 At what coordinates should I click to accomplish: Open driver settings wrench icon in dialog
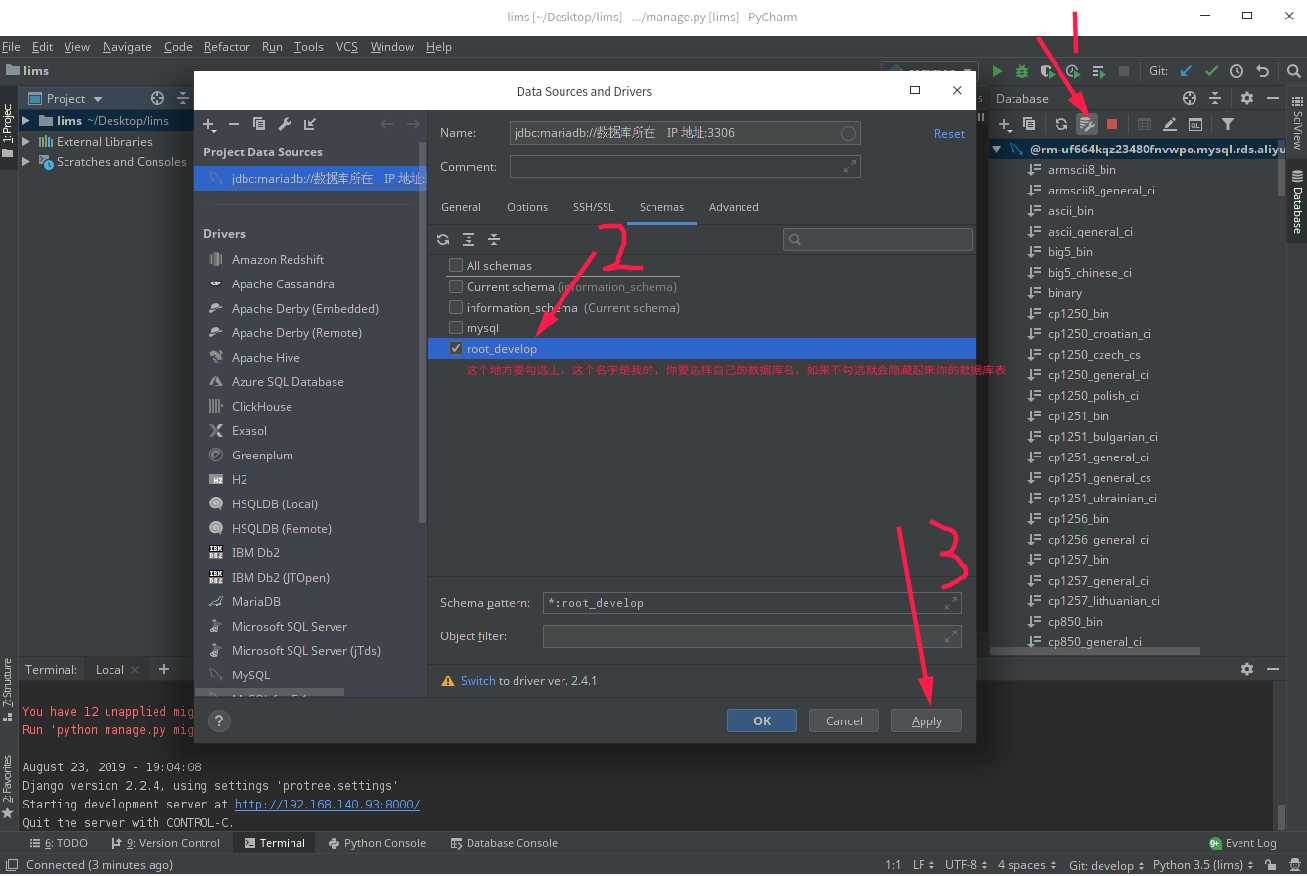pyautogui.click(x=284, y=124)
